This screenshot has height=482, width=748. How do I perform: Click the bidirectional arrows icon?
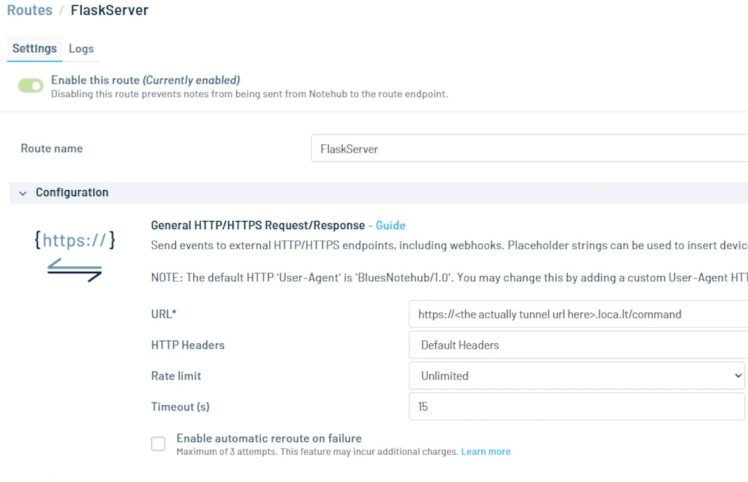(75, 269)
